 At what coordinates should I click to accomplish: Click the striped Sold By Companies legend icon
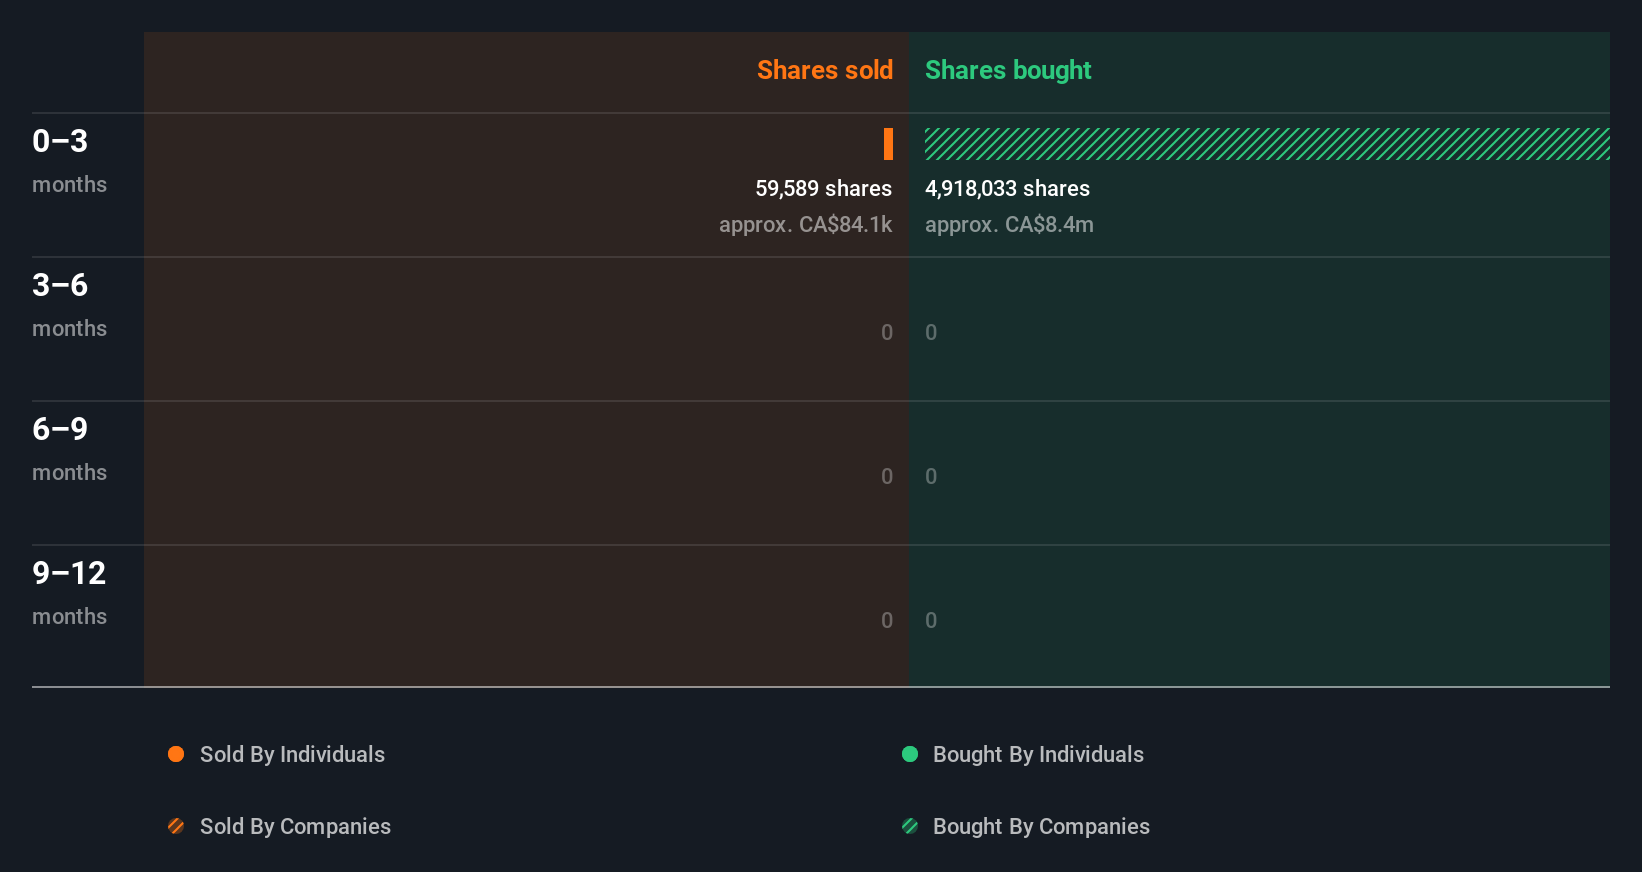click(x=176, y=826)
